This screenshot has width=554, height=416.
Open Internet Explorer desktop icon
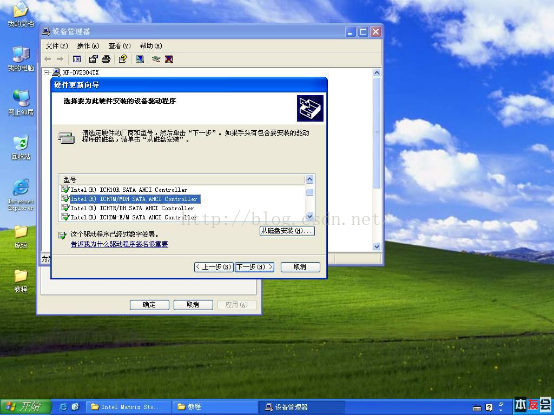click(x=21, y=195)
